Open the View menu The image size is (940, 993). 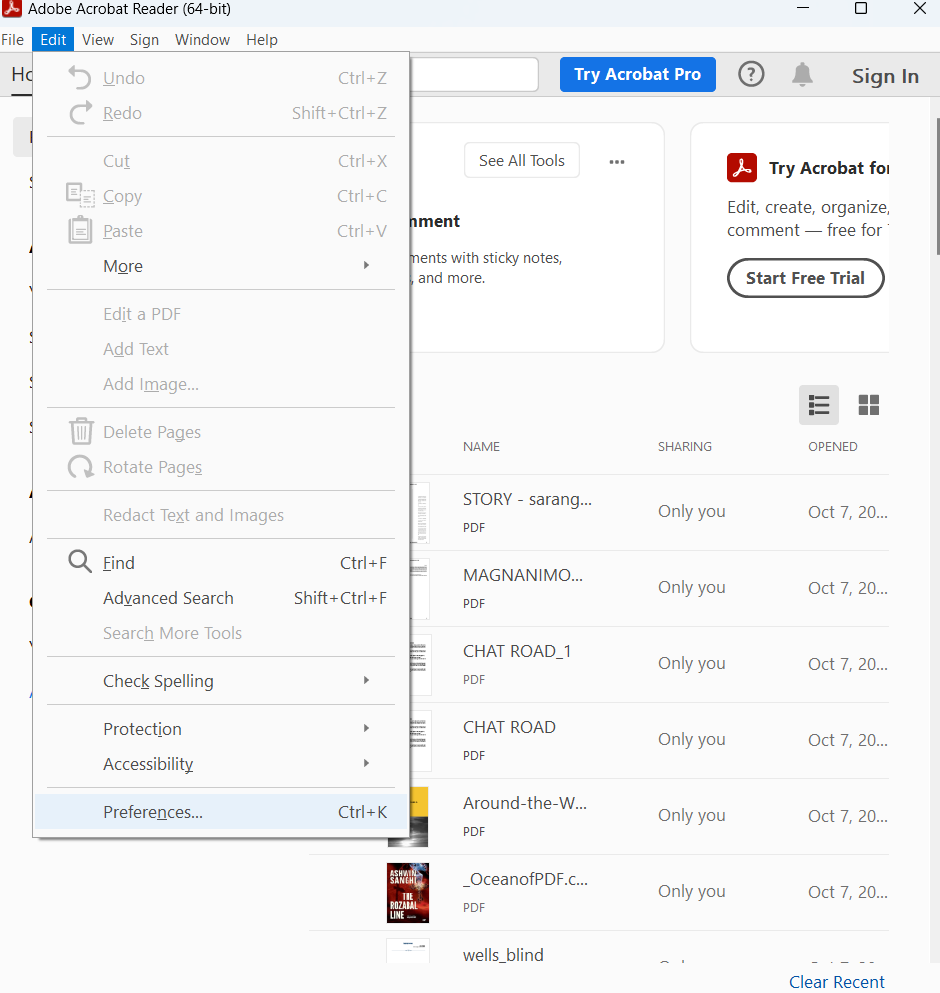pyautogui.click(x=98, y=40)
